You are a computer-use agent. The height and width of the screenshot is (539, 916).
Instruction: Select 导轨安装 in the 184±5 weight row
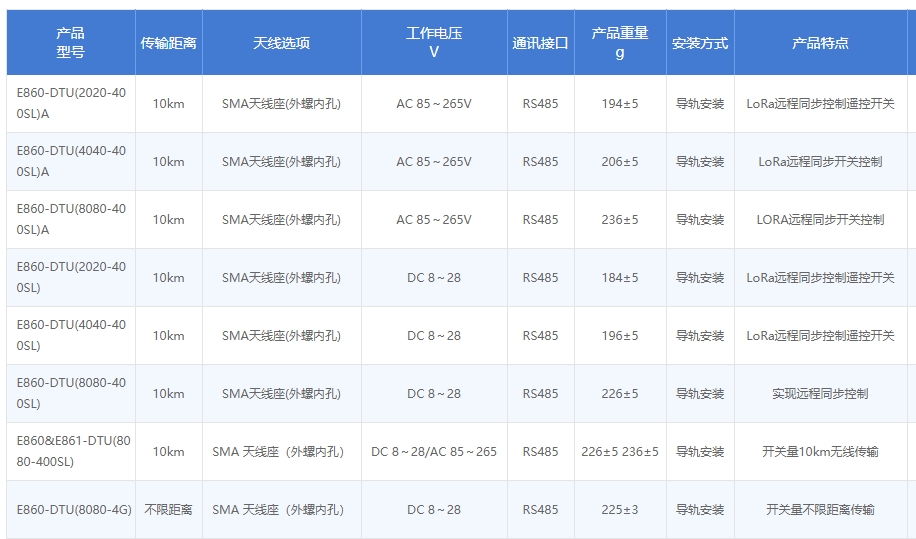(700, 277)
